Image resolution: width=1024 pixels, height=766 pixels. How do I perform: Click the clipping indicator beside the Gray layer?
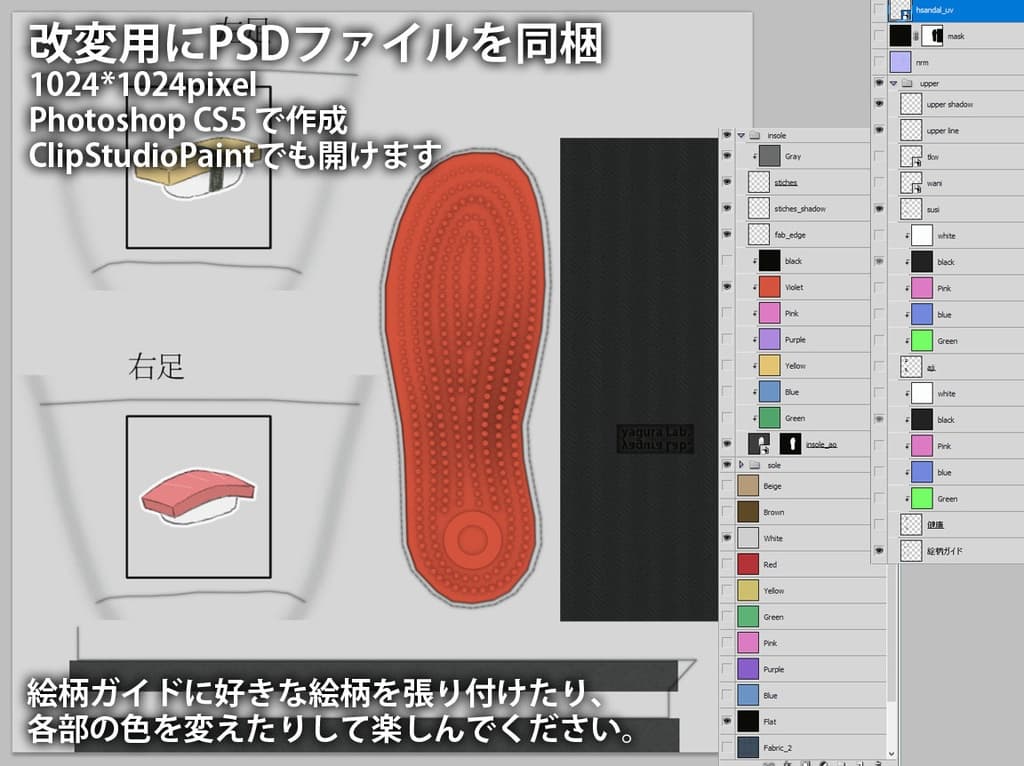[755, 156]
